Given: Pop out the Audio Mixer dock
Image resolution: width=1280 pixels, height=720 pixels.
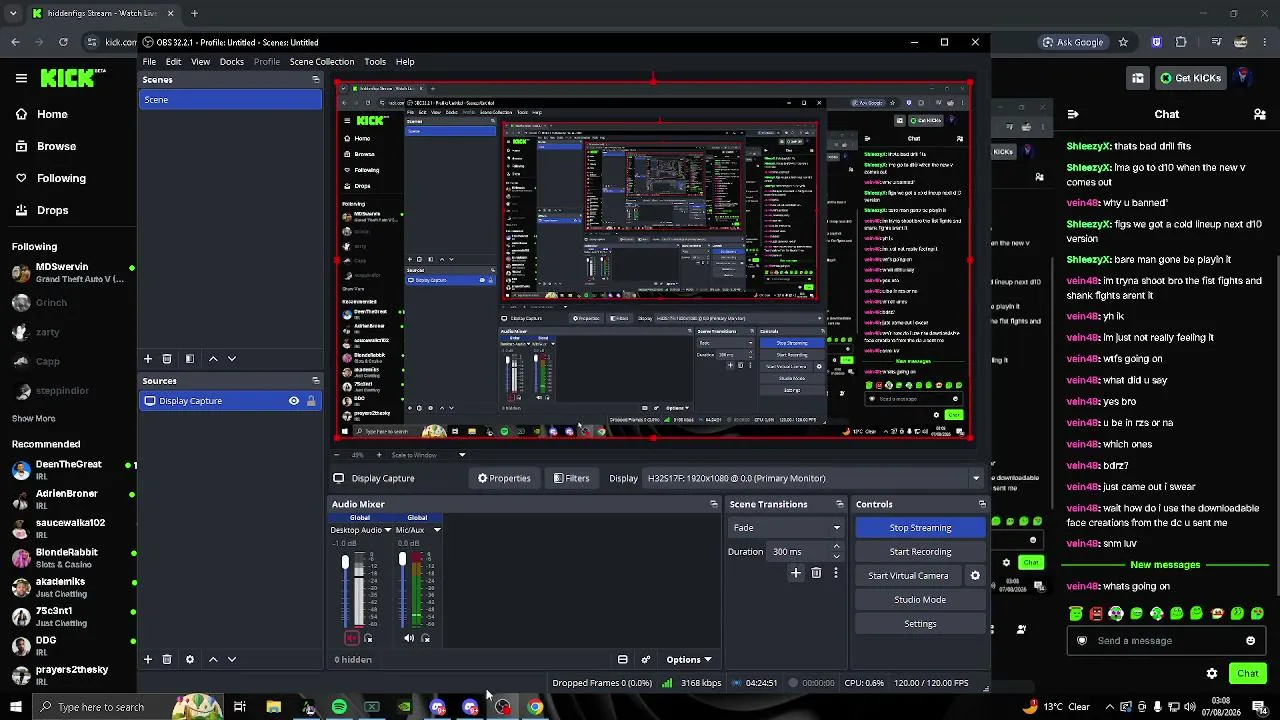Looking at the screenshot, I should click(x=714, y=504).
